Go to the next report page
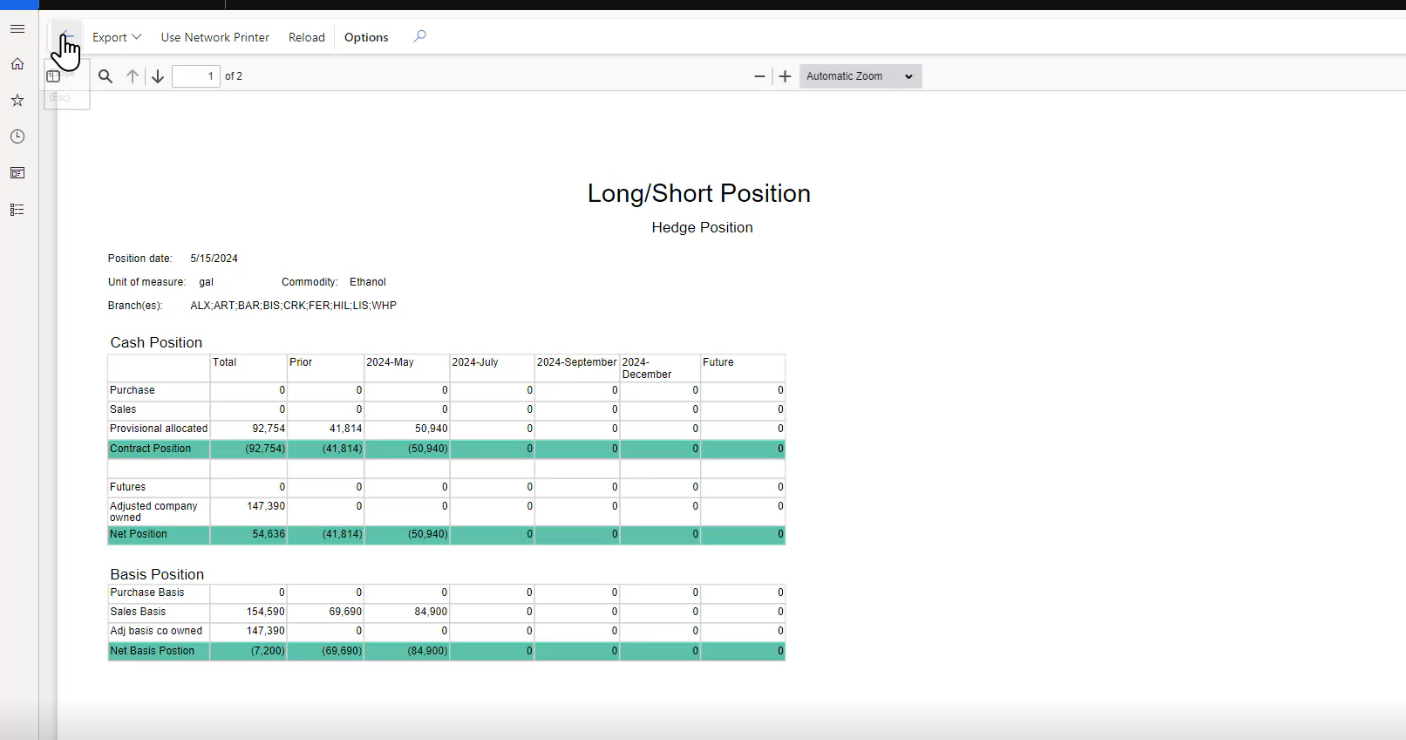Image resolution: width=1406 pixels, height=740 pixels. (157, 75)
